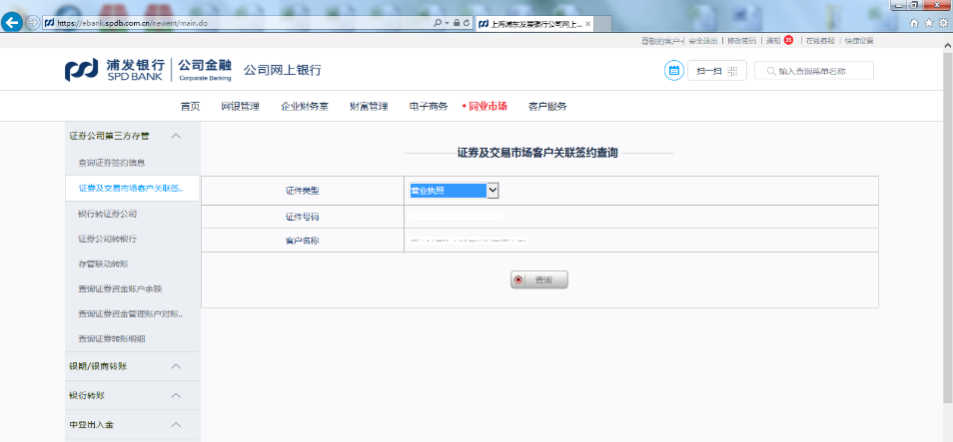
Task: Expand the 中登出入金 sidebar section
Action: [x=176, y=425]
